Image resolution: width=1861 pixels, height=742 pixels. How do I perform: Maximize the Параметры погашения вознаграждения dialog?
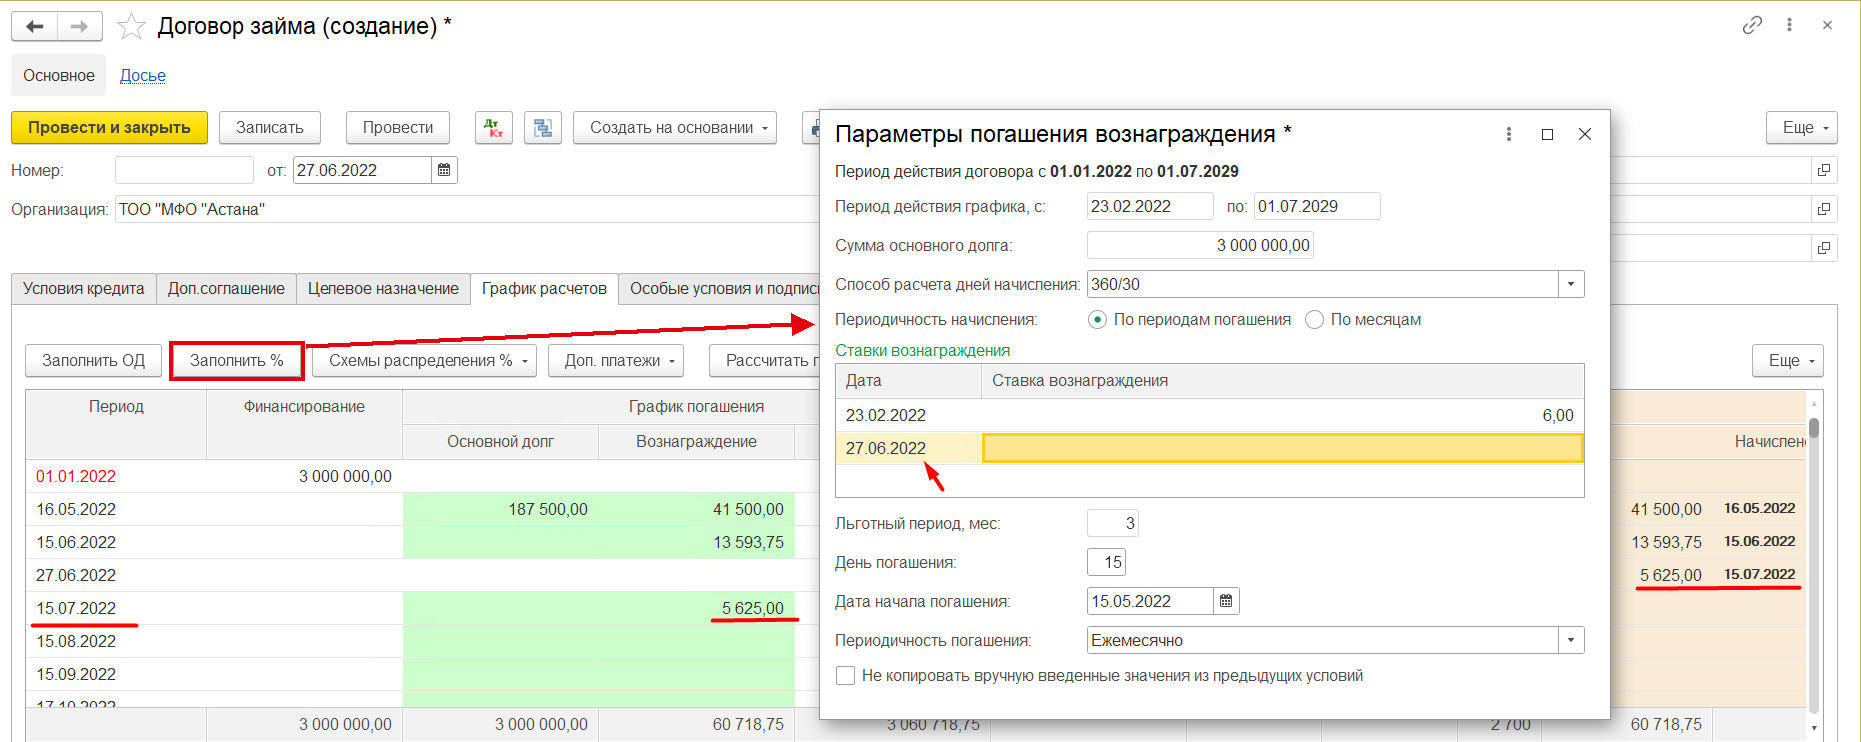click(1547, 134)
